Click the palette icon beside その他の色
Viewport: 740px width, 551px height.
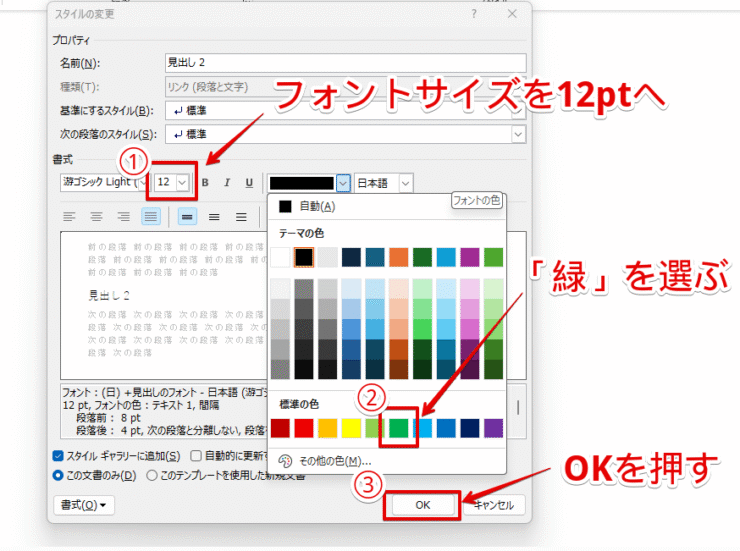285,461
